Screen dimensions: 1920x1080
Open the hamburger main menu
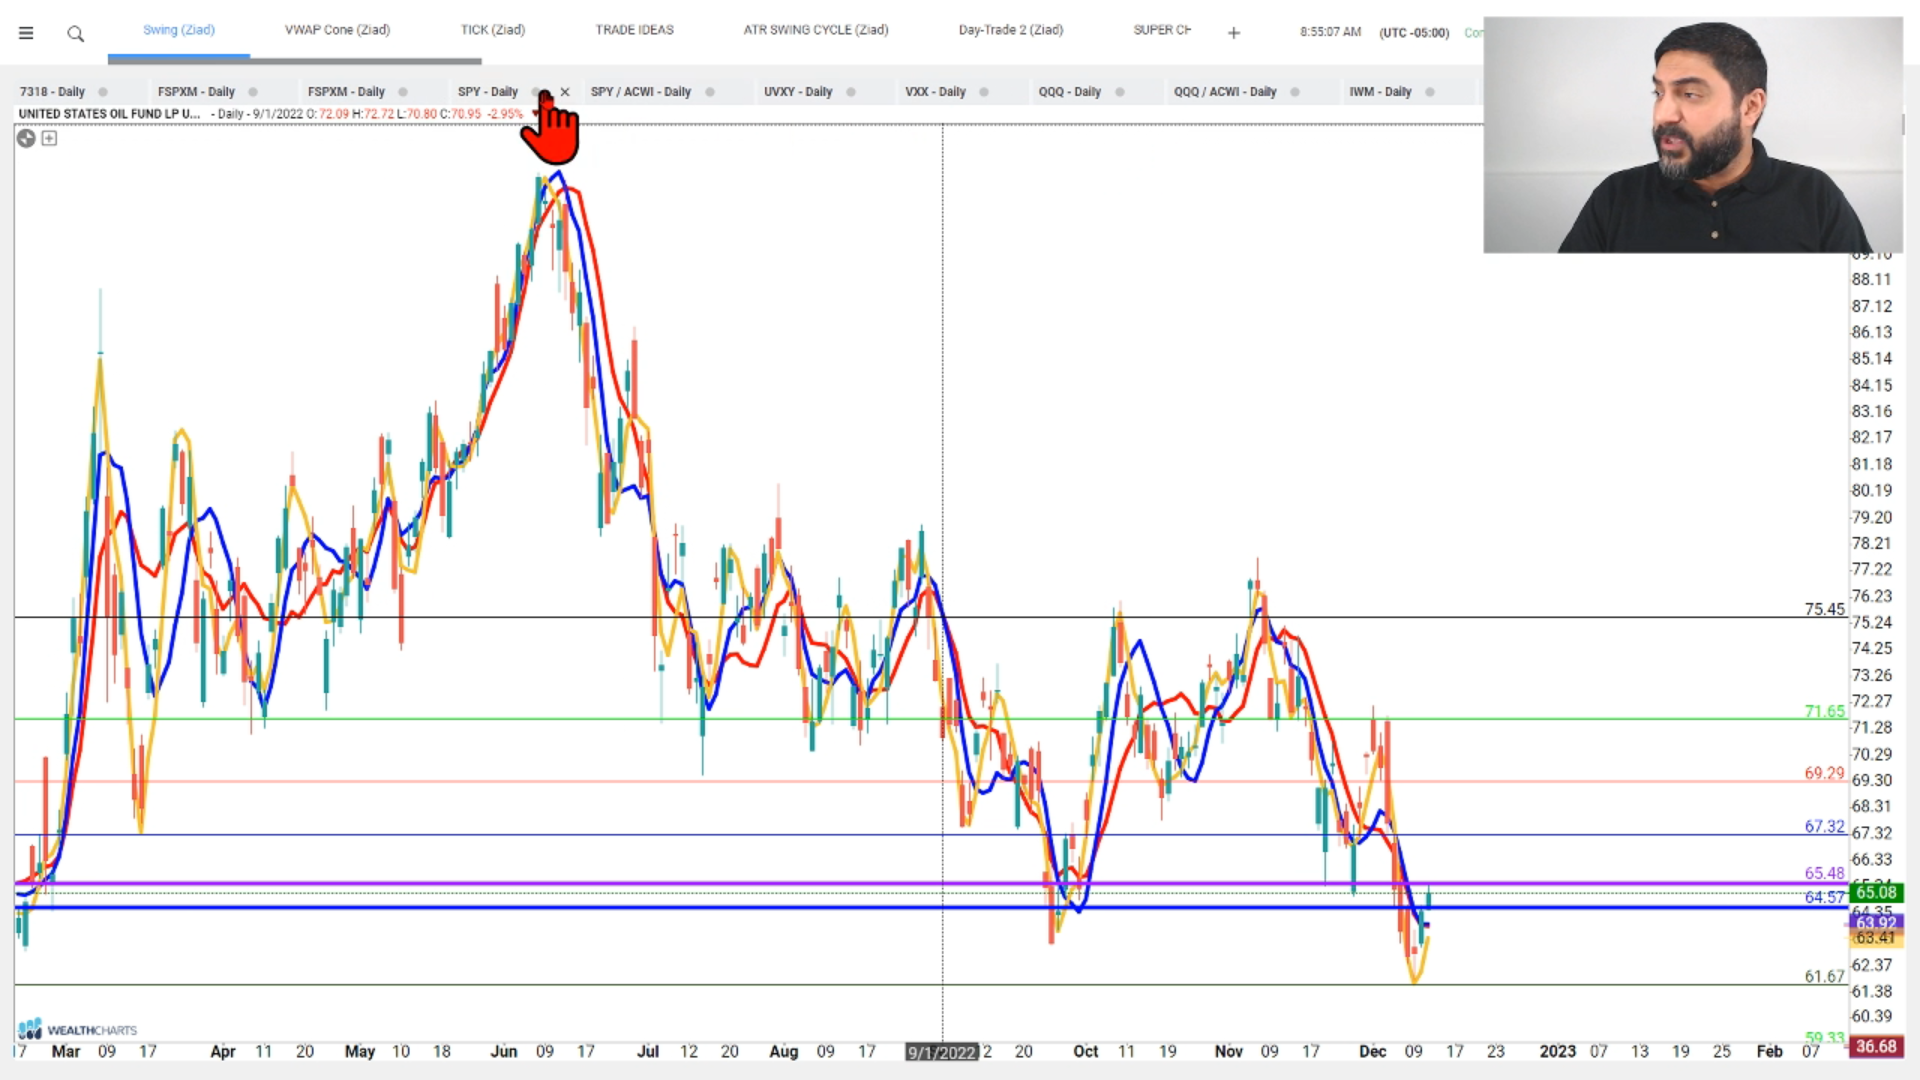pyautogui.click(x=26, y=33)
